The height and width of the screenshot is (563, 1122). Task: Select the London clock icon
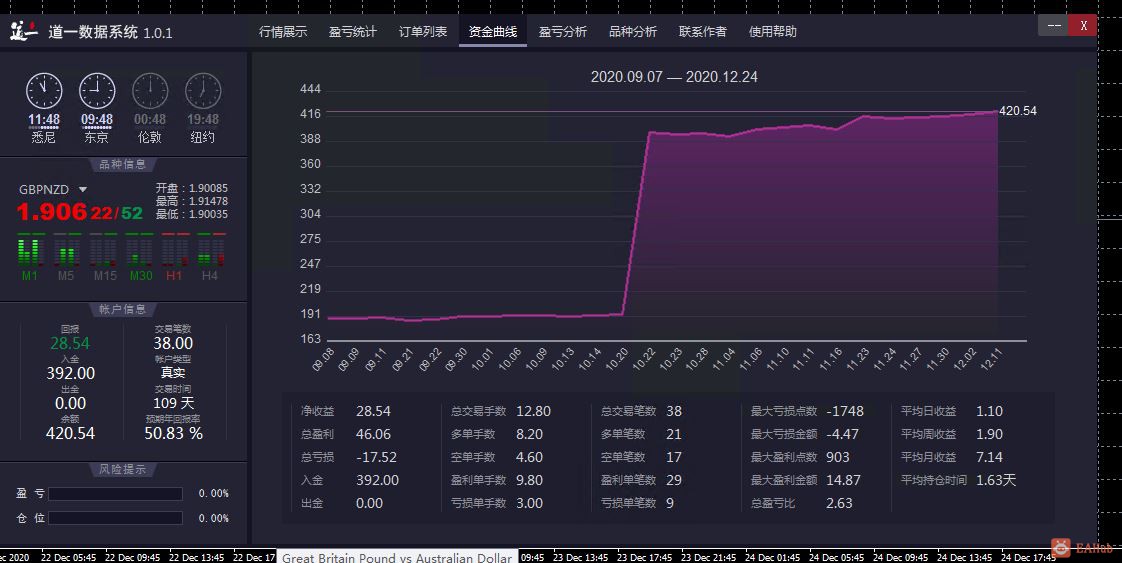tap(150, 91)
